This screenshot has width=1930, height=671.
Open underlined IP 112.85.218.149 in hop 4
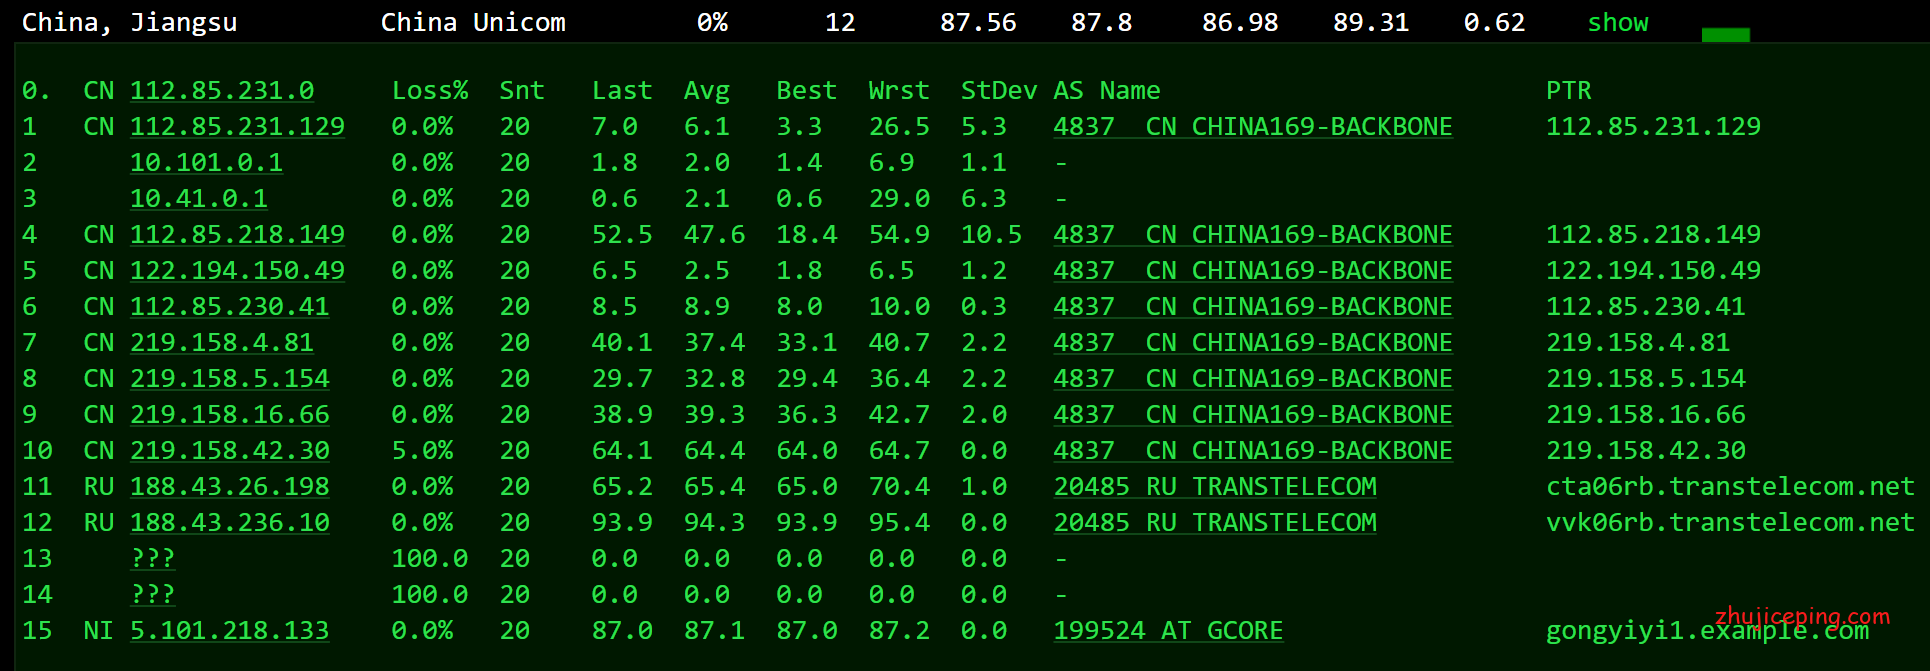(x=237, y=235)
